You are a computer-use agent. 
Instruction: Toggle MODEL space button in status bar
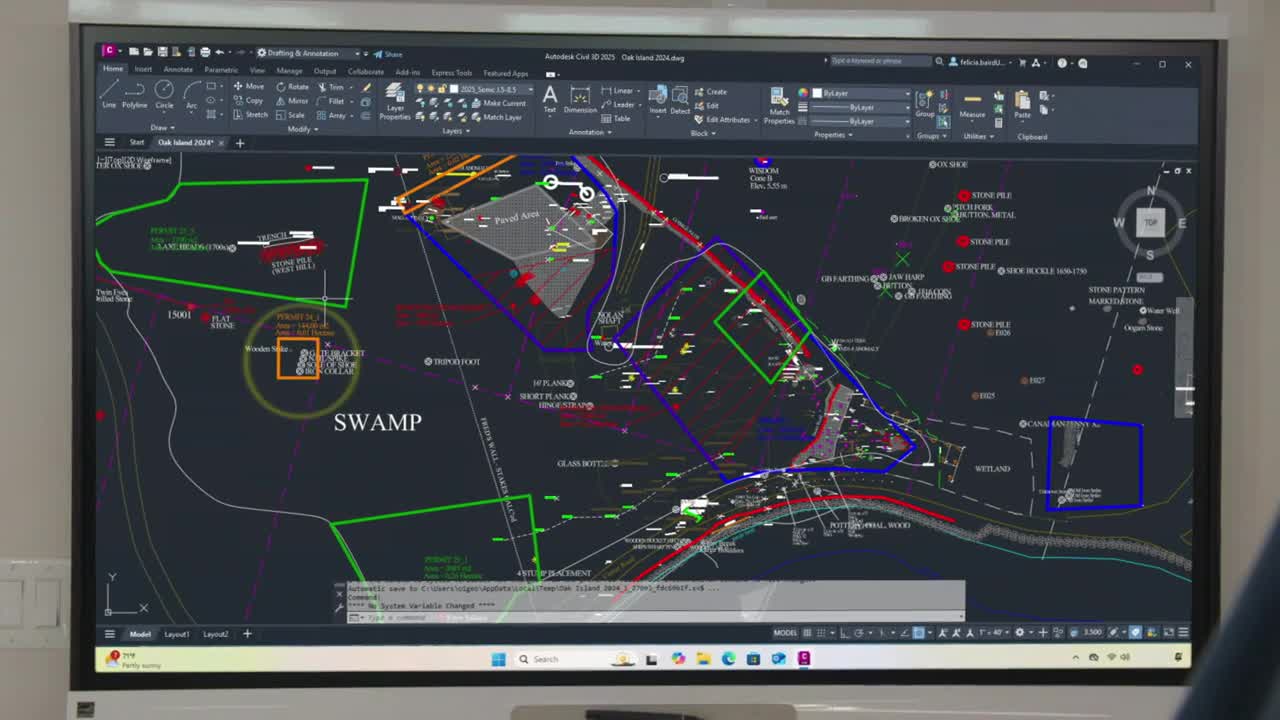pyautogui.click(x=785, y=633)
